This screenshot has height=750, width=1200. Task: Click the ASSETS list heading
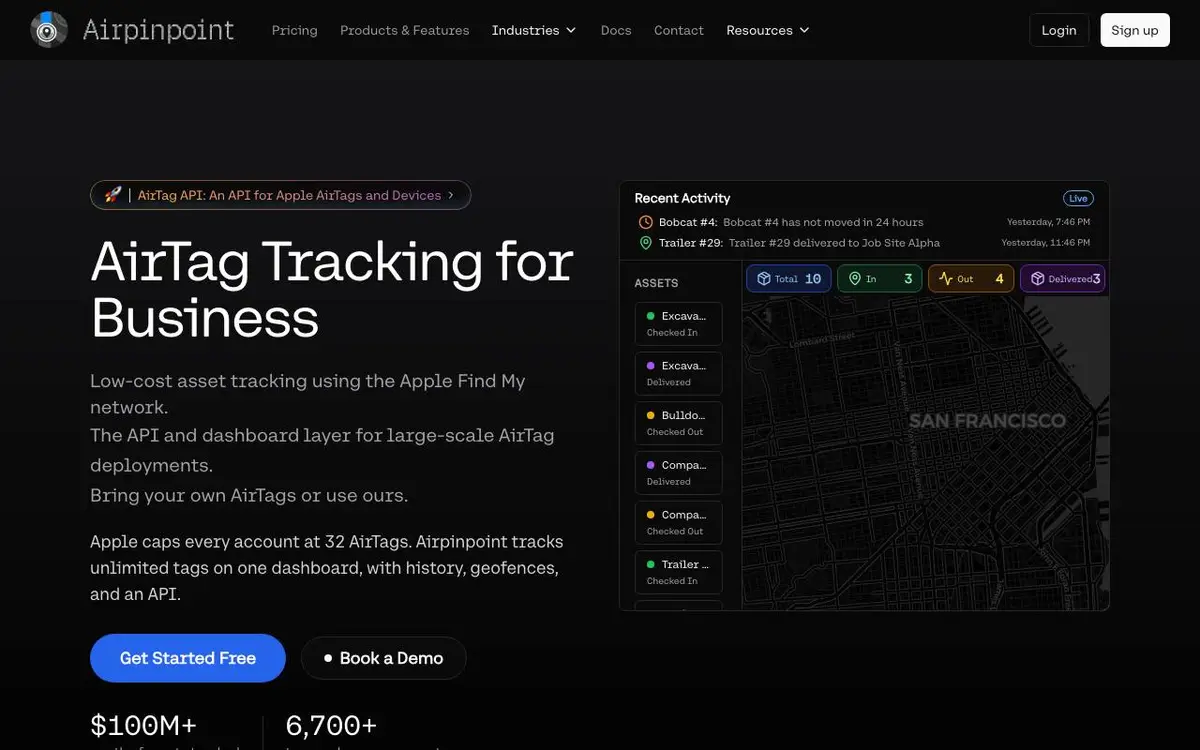click(656, 283)
